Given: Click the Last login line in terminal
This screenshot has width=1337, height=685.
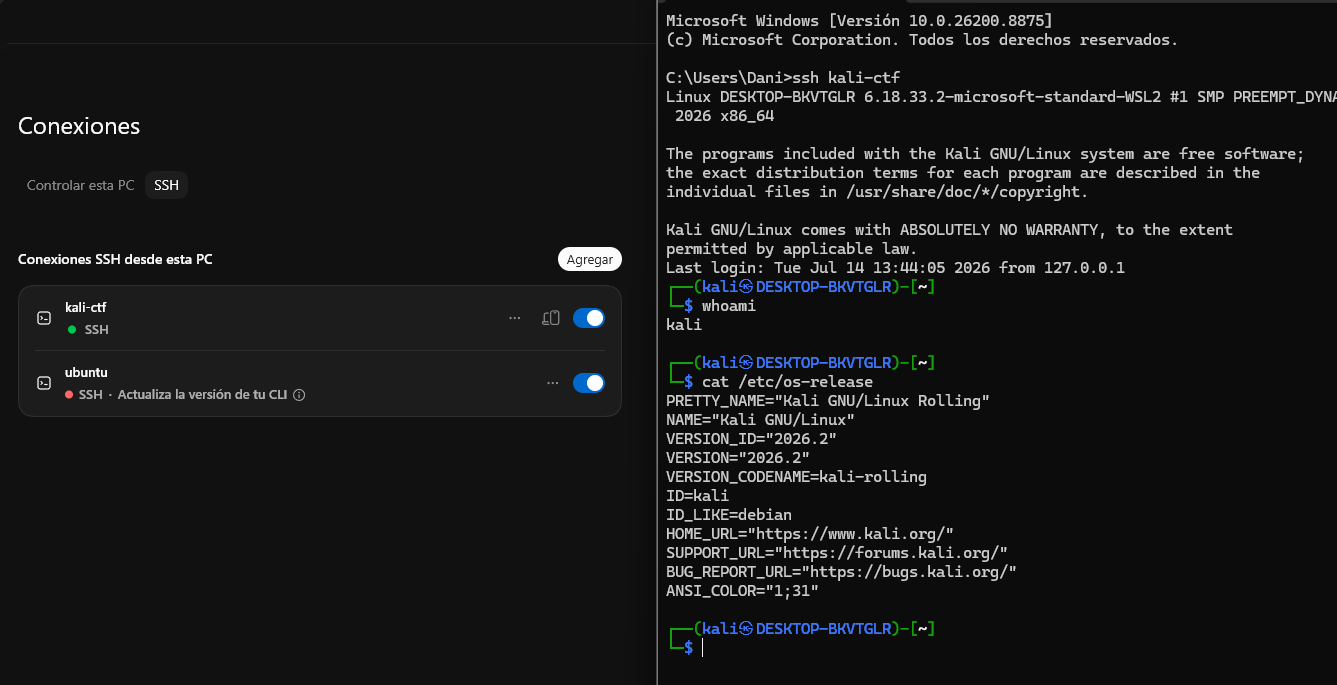Looking at the screenshot, I should tap(895, 268).
